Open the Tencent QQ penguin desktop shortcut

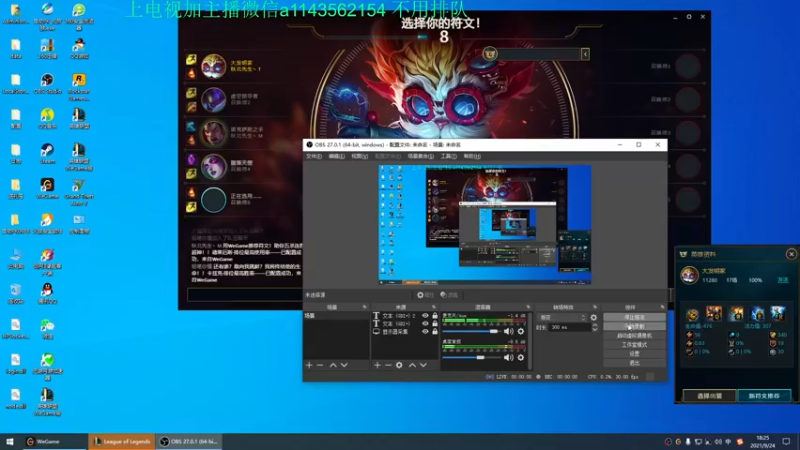[47, 293]
